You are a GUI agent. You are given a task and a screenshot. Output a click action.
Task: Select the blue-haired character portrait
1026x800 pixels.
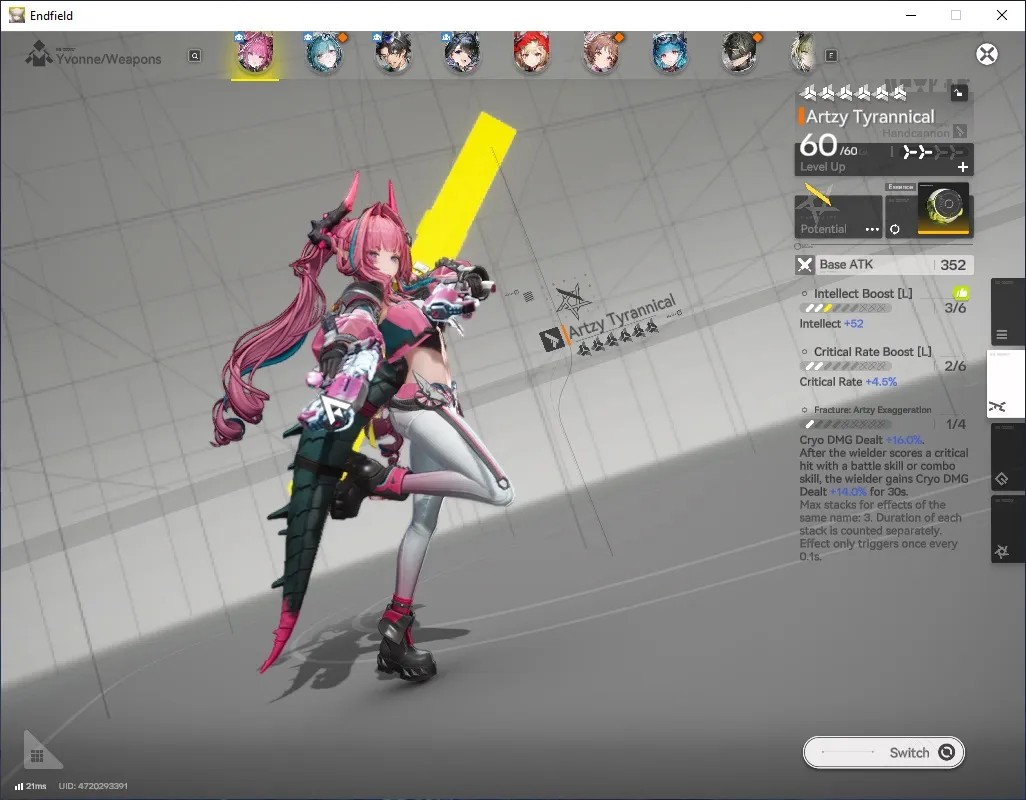click(670, 52)
